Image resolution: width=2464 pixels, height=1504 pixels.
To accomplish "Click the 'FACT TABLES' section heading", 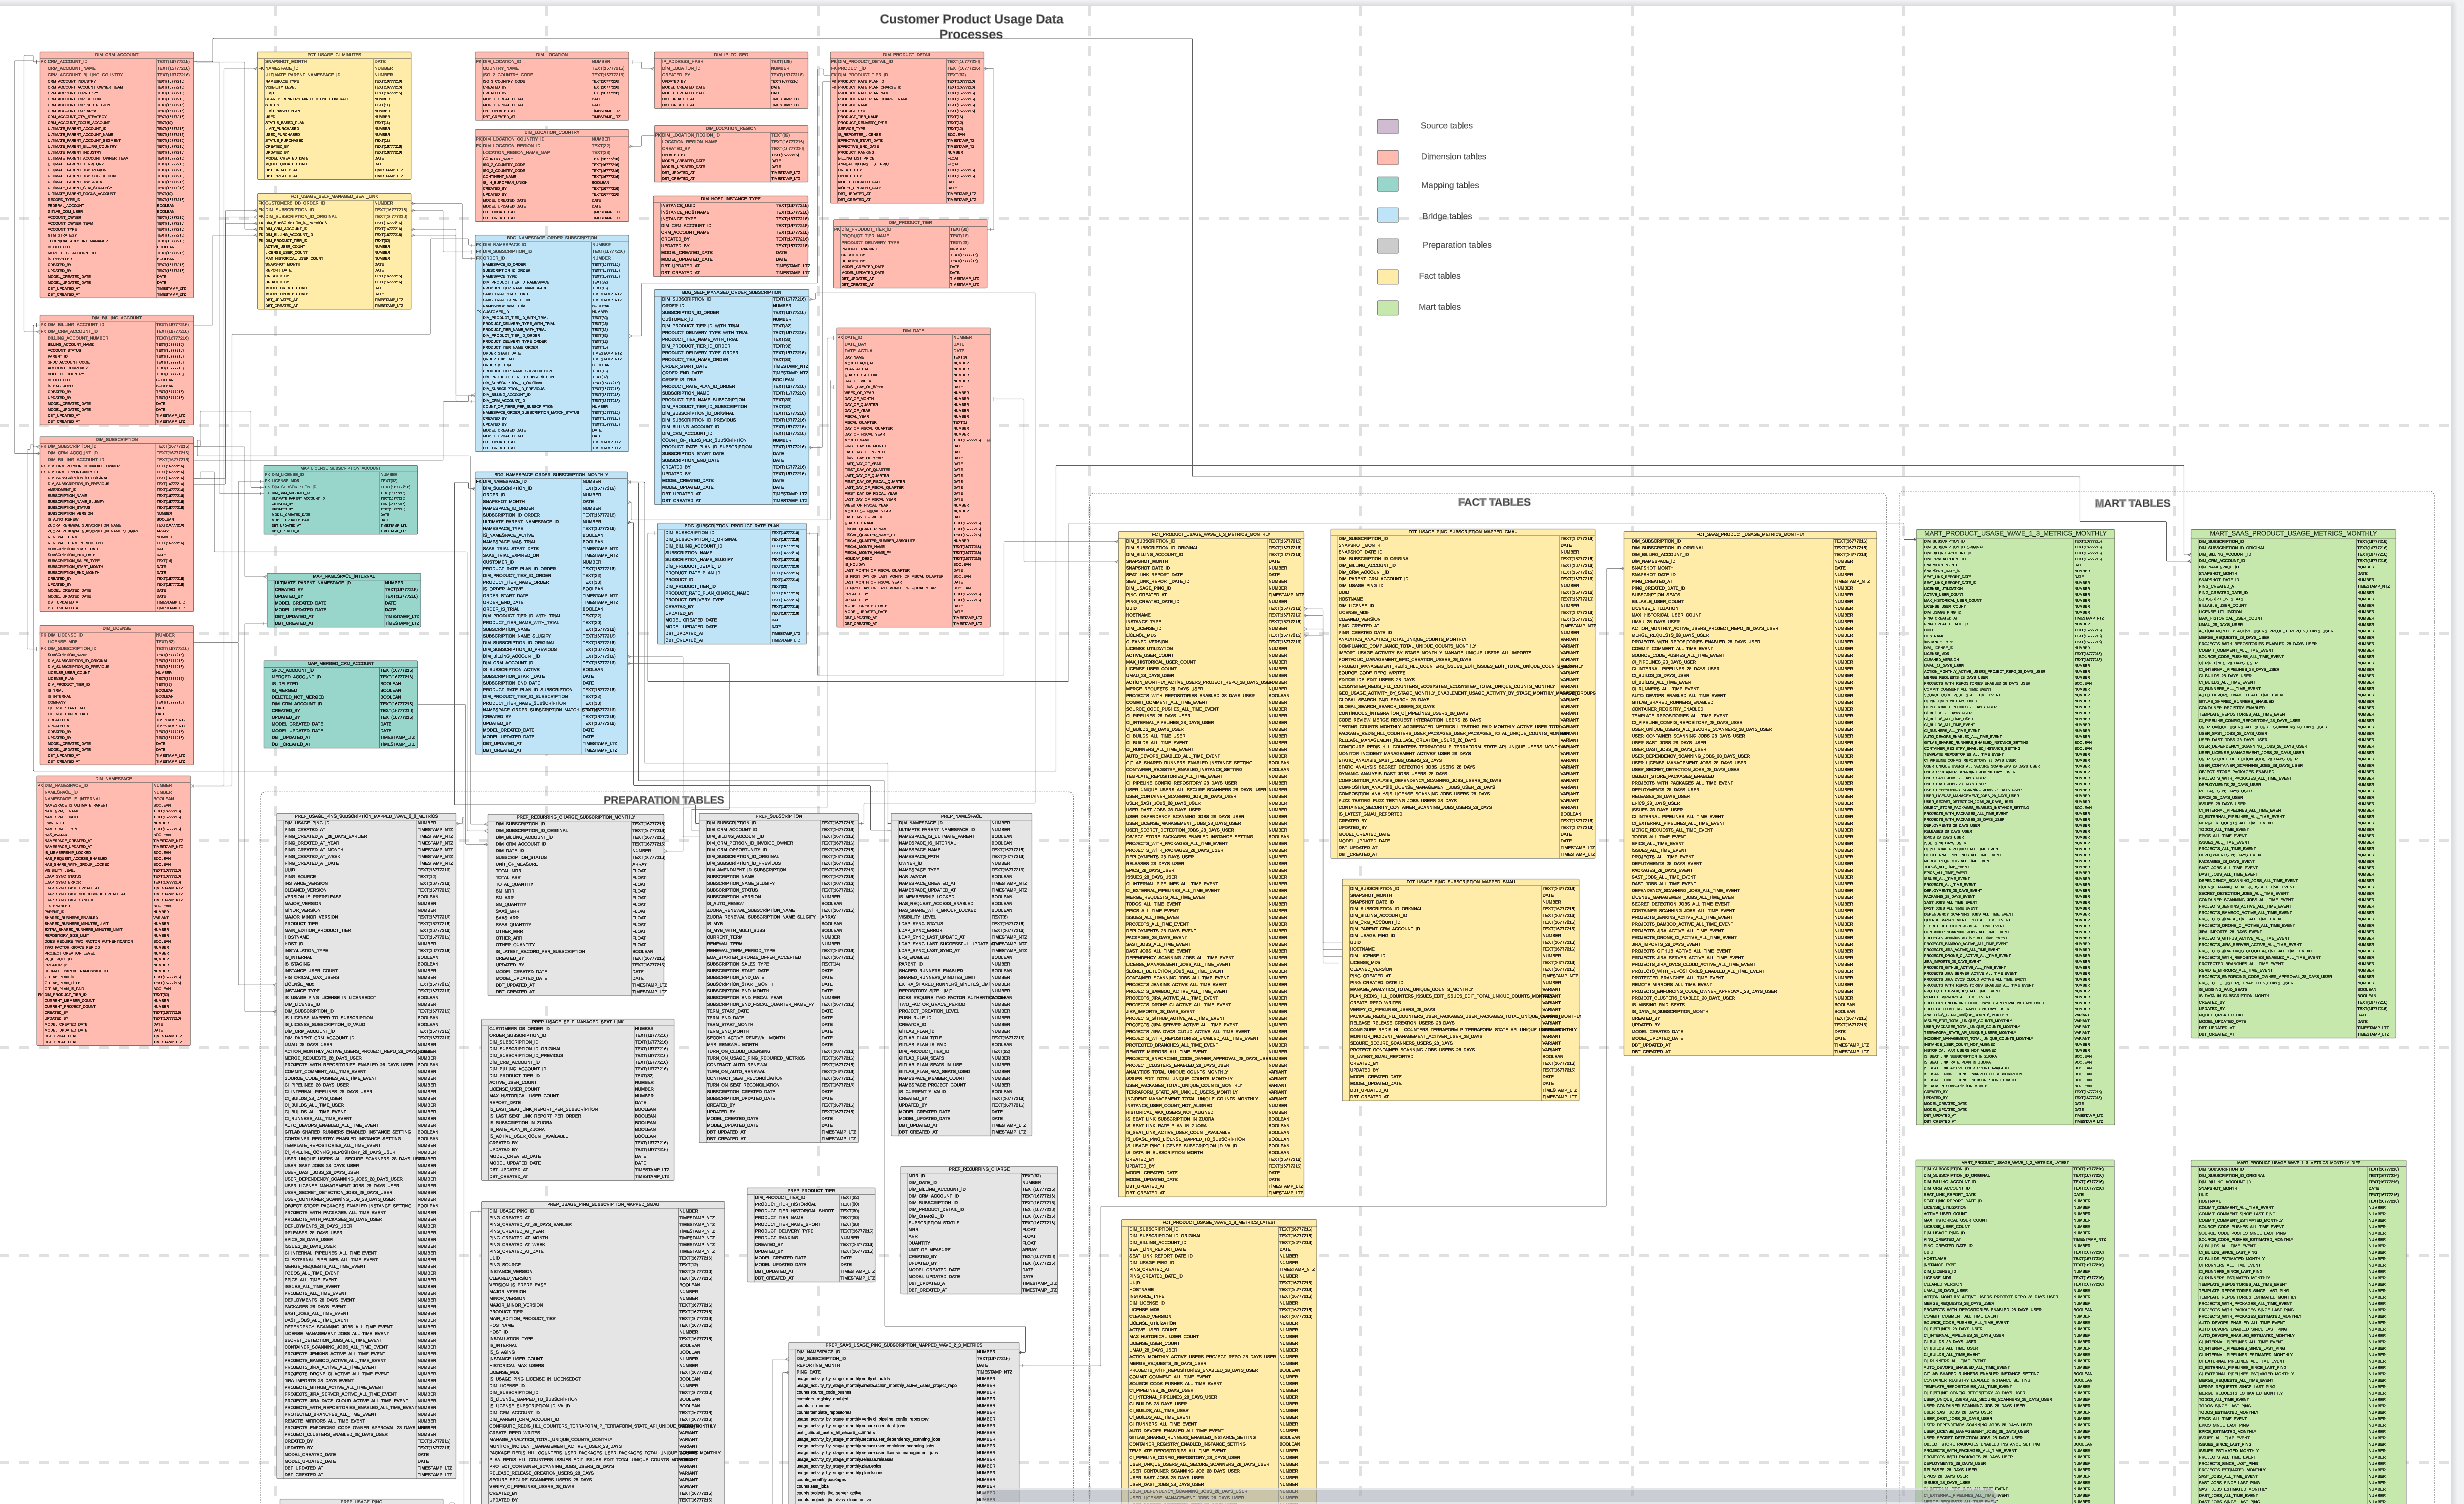I will (x=1493, y=502).
